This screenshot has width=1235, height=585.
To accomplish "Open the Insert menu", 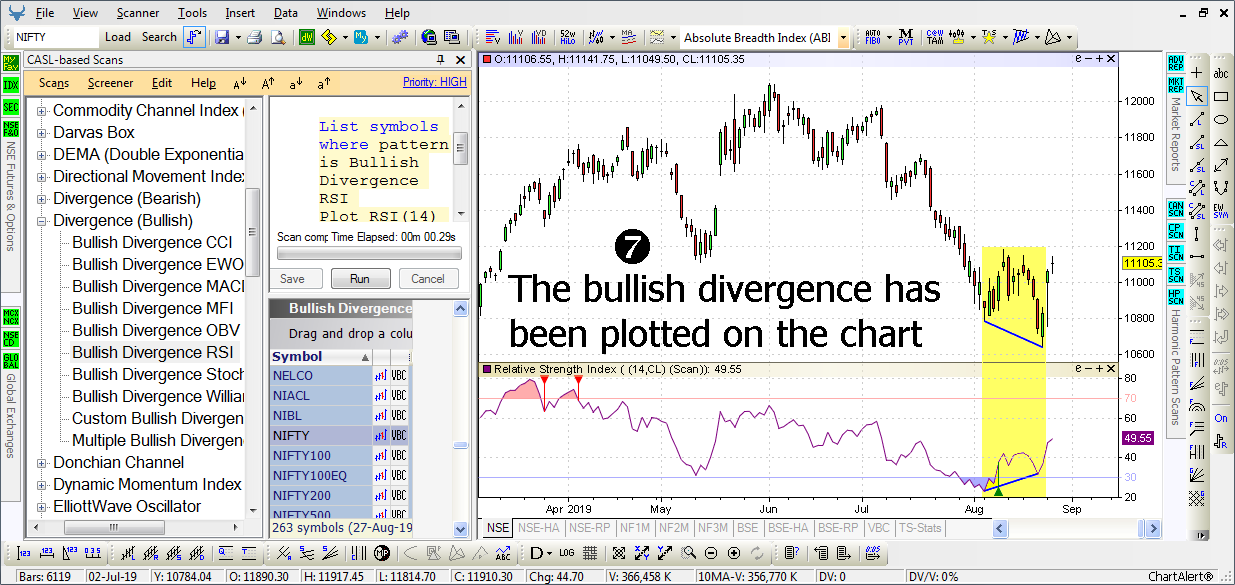I will click(x=240, y=13).
